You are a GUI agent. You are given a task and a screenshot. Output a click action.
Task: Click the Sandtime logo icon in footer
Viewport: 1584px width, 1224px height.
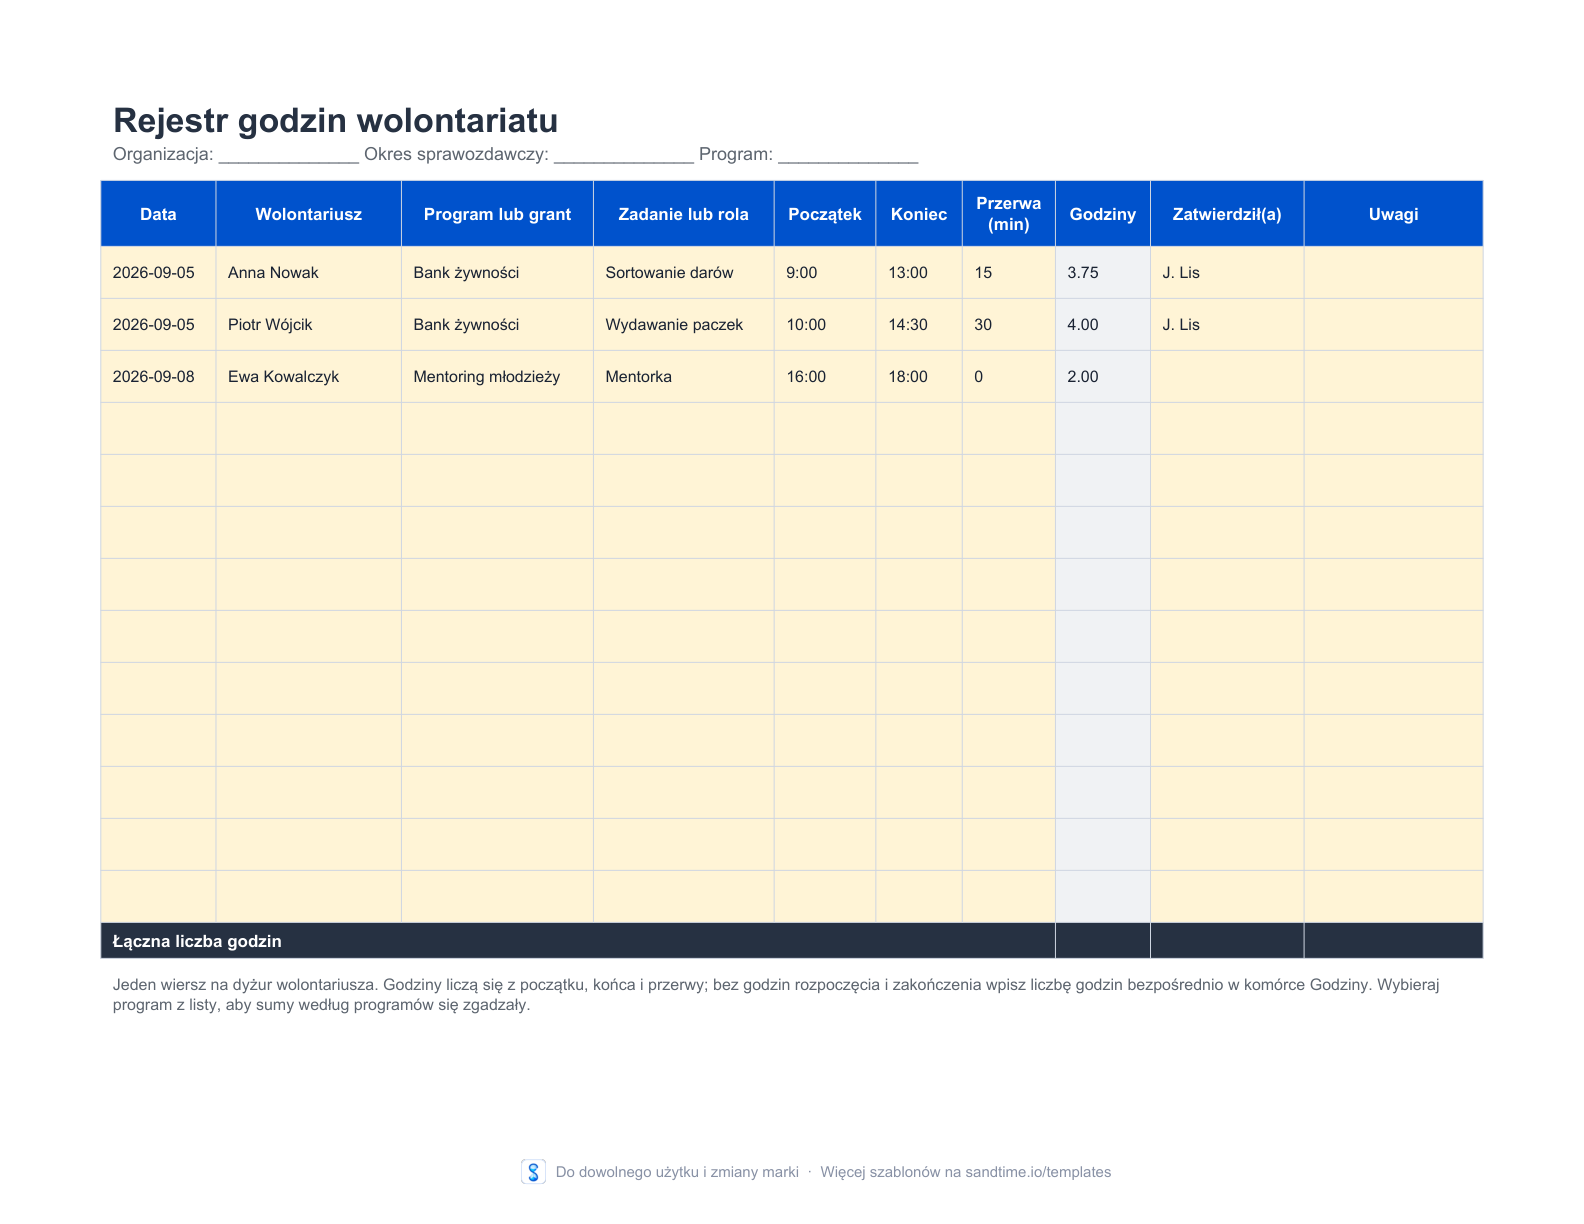point(533,1172)
